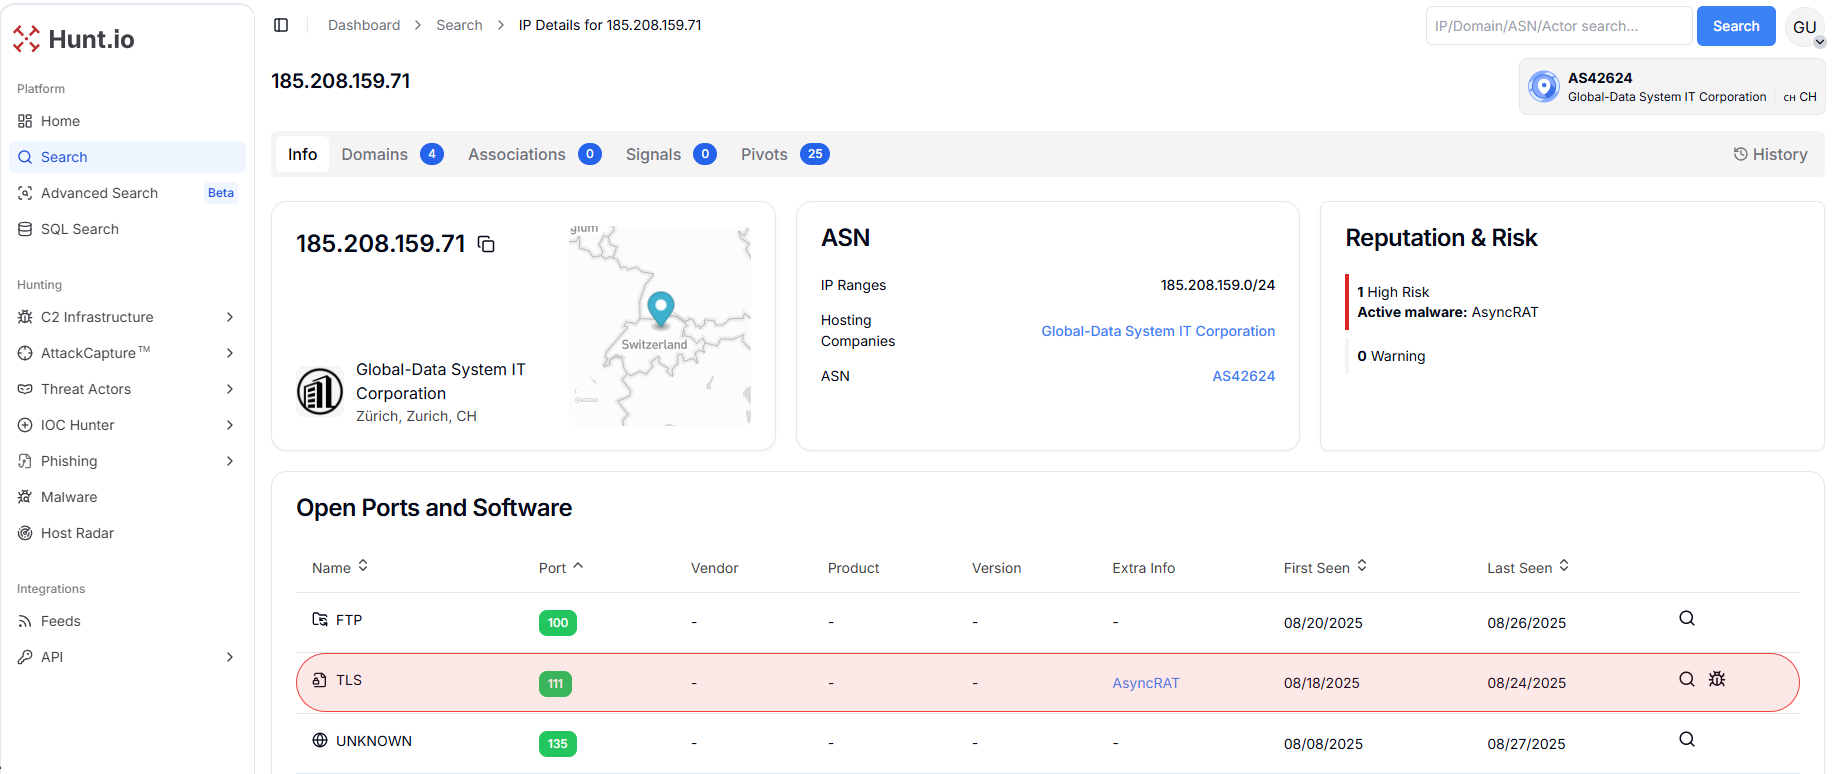Open Search in the sidebar
Viewport: 1840px width, 774px height.
(127, 157)
